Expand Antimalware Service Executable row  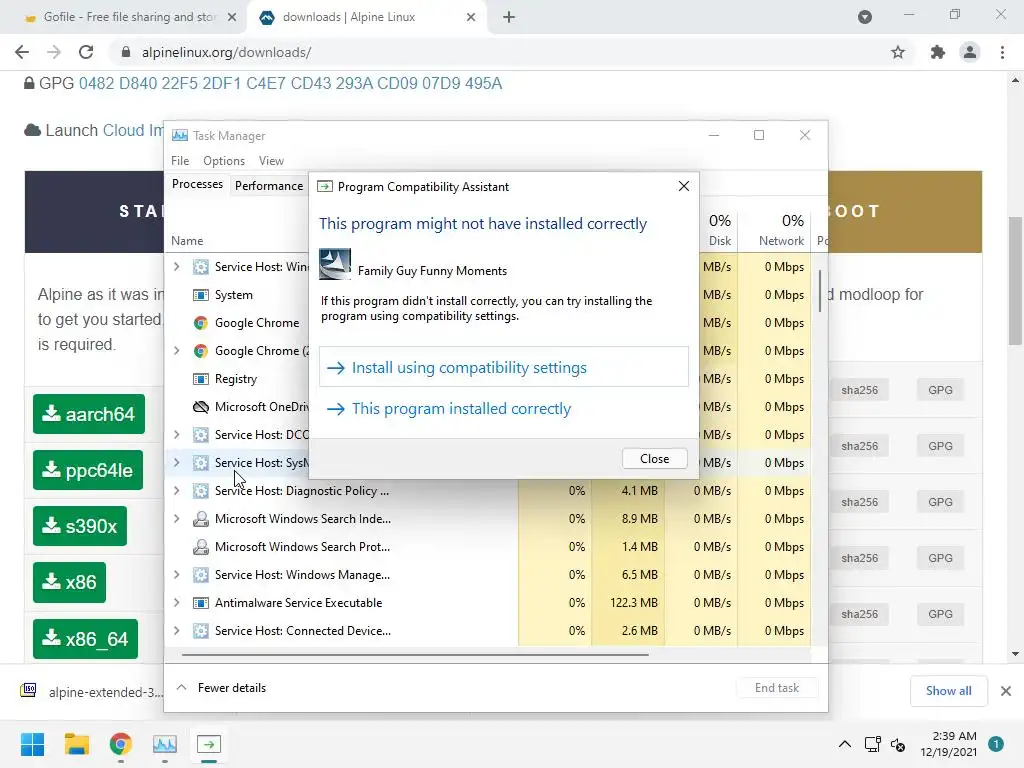click(176, 603)
